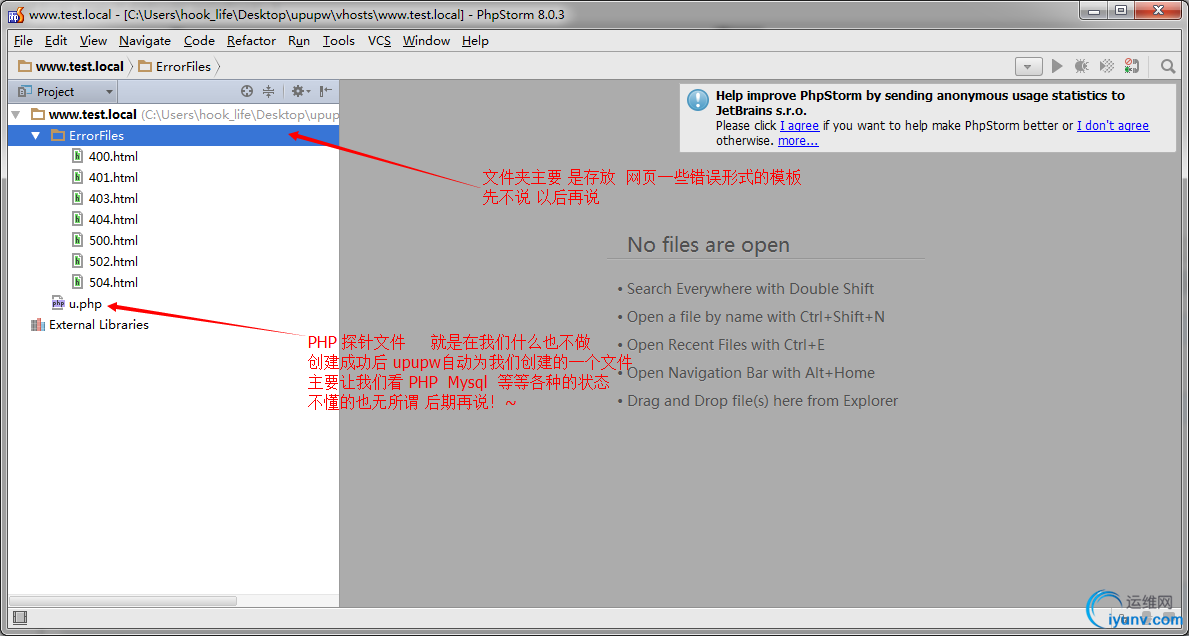Click the www.test.local root folder icon
Screen dimensions: 1189x636
(x=38, y=114)
